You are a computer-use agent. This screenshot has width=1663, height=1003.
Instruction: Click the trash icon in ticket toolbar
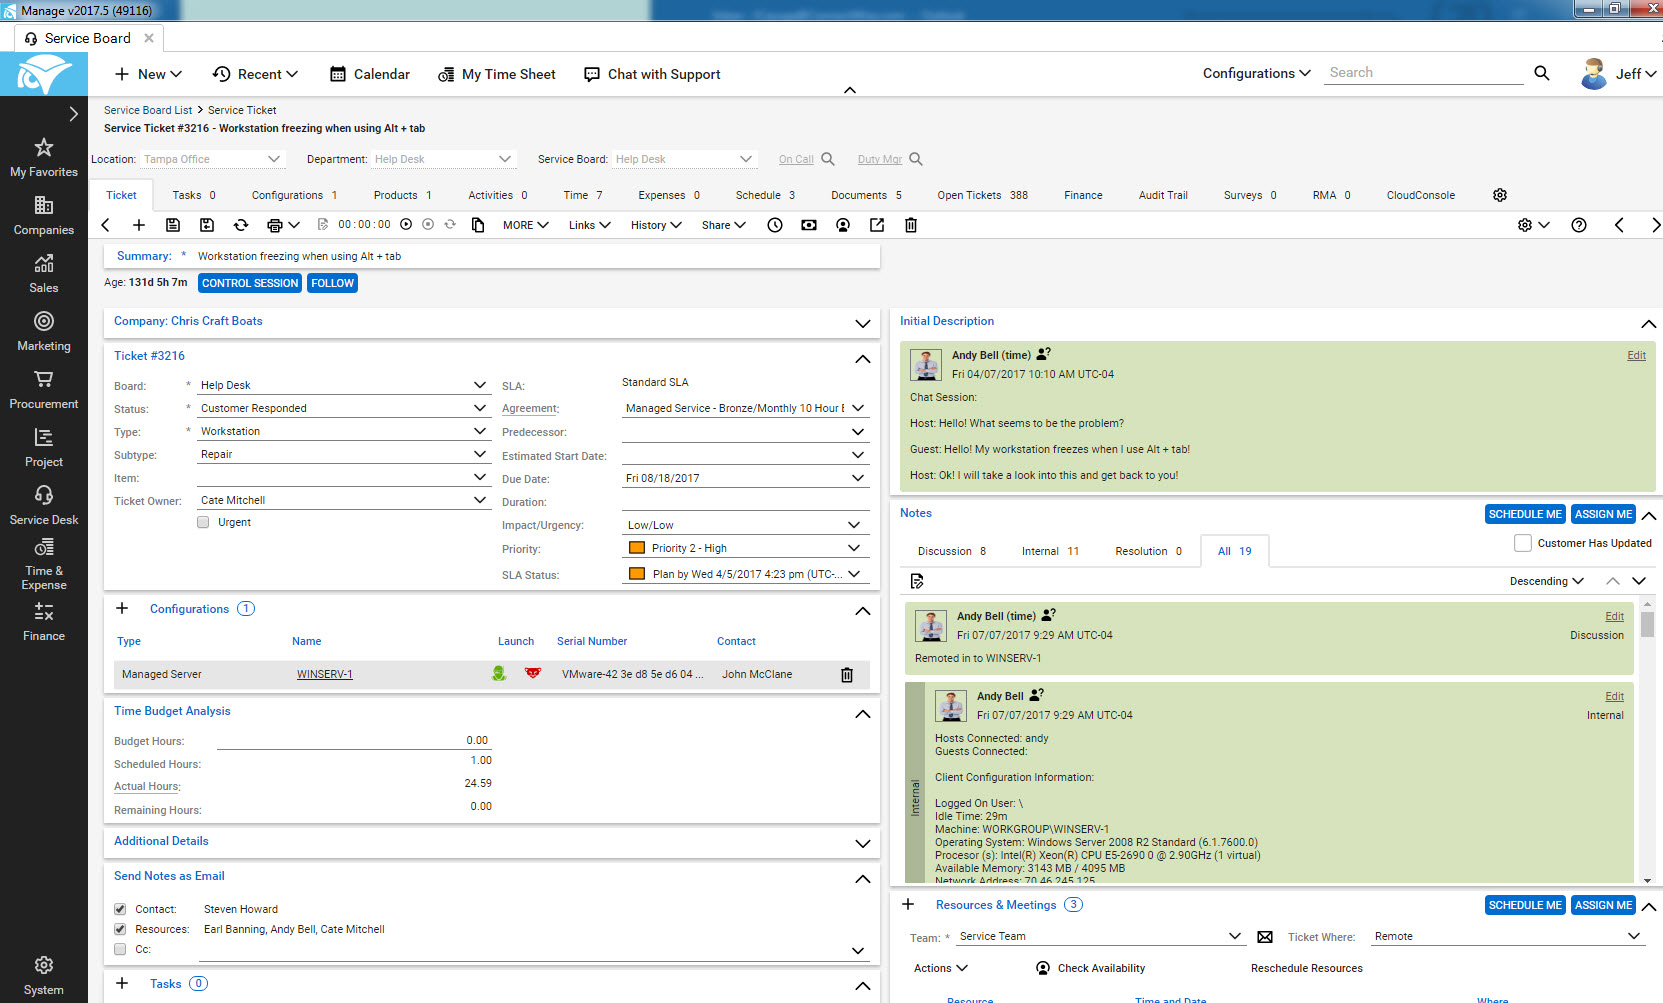[x=911, y=225]
